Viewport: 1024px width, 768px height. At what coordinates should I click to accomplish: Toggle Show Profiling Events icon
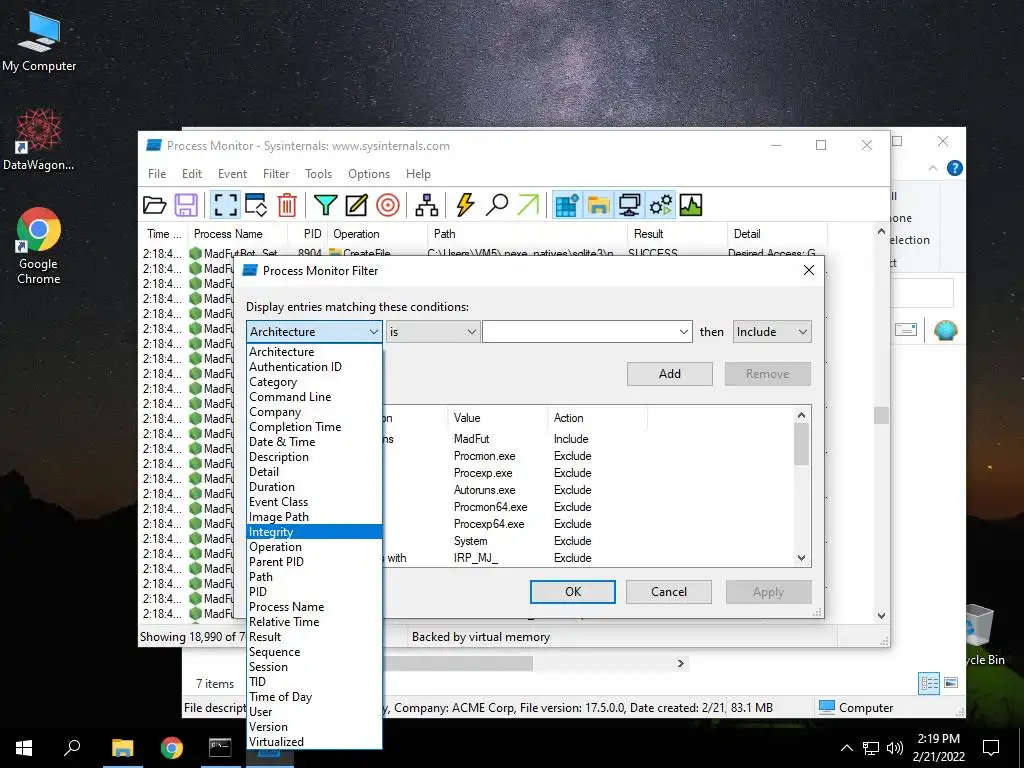(691, 205)
